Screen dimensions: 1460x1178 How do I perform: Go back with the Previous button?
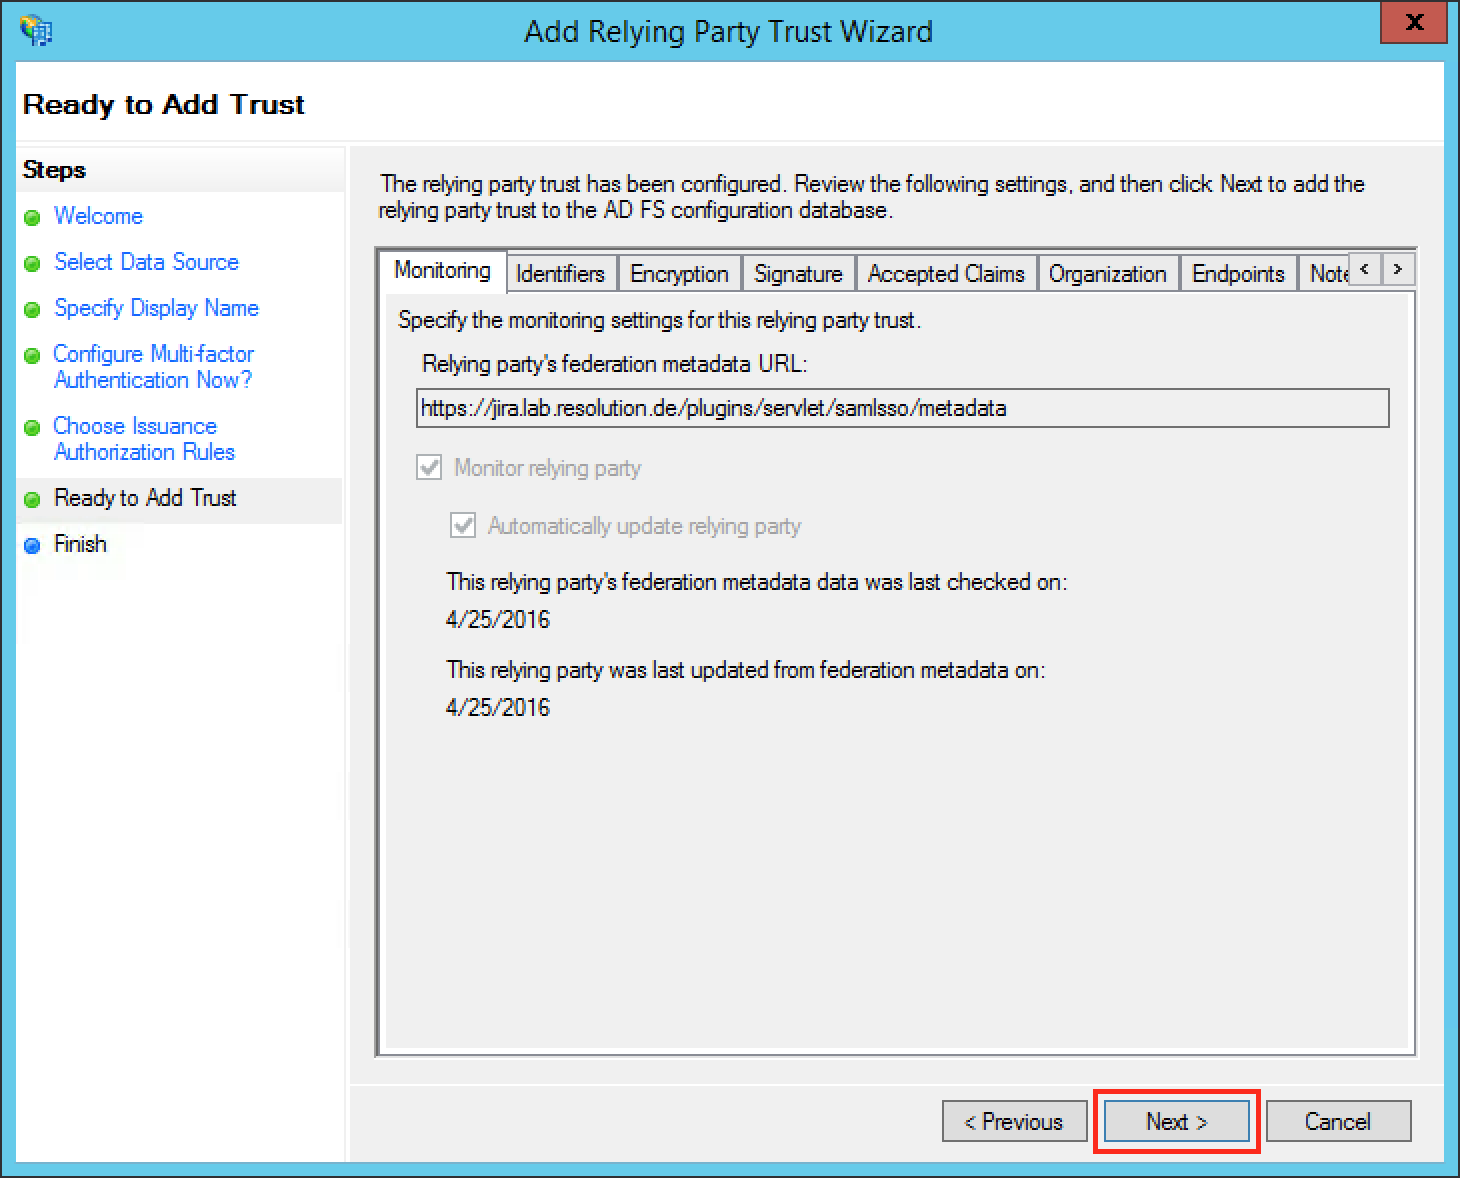click(x=1013, y=1122)
